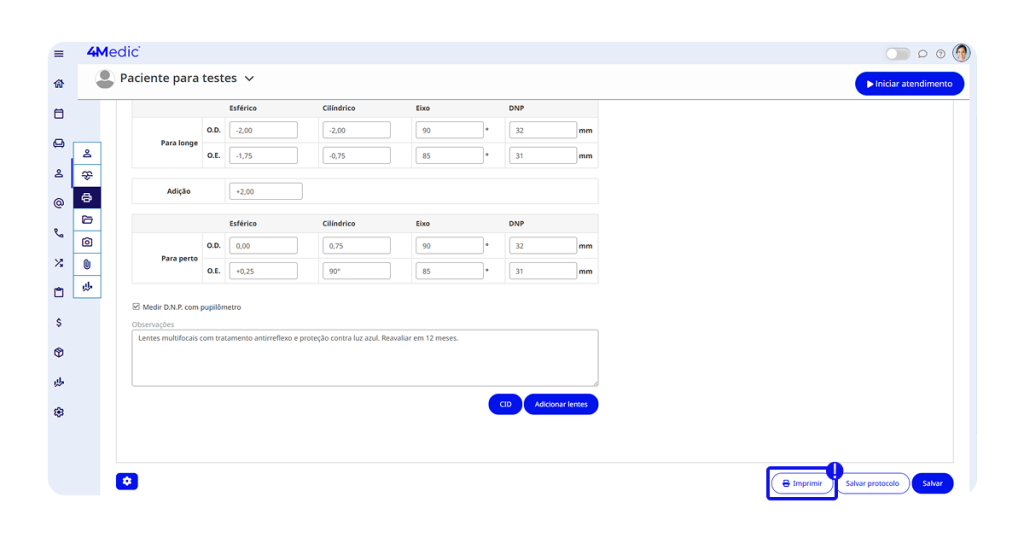
Task: Select the printer tab in the patient submenu
Action: point(87,198)
